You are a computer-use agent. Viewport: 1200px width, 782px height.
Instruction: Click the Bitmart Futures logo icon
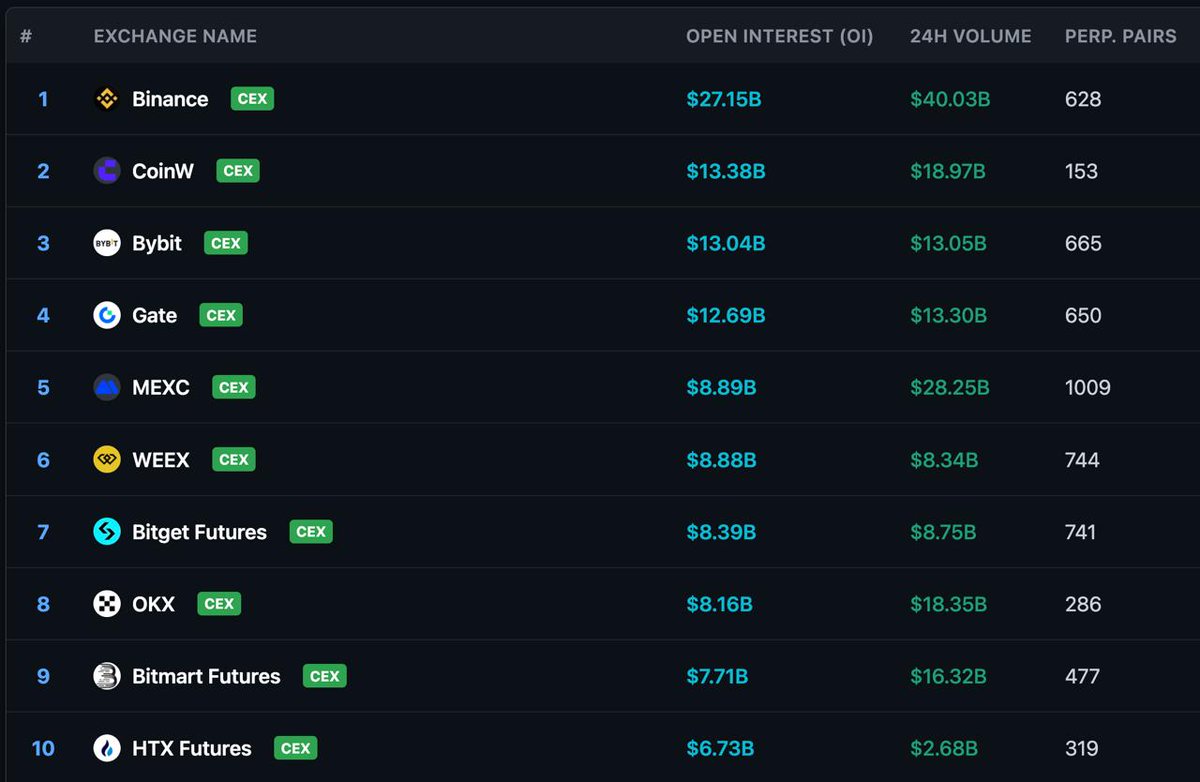click(x=107, y=676)
